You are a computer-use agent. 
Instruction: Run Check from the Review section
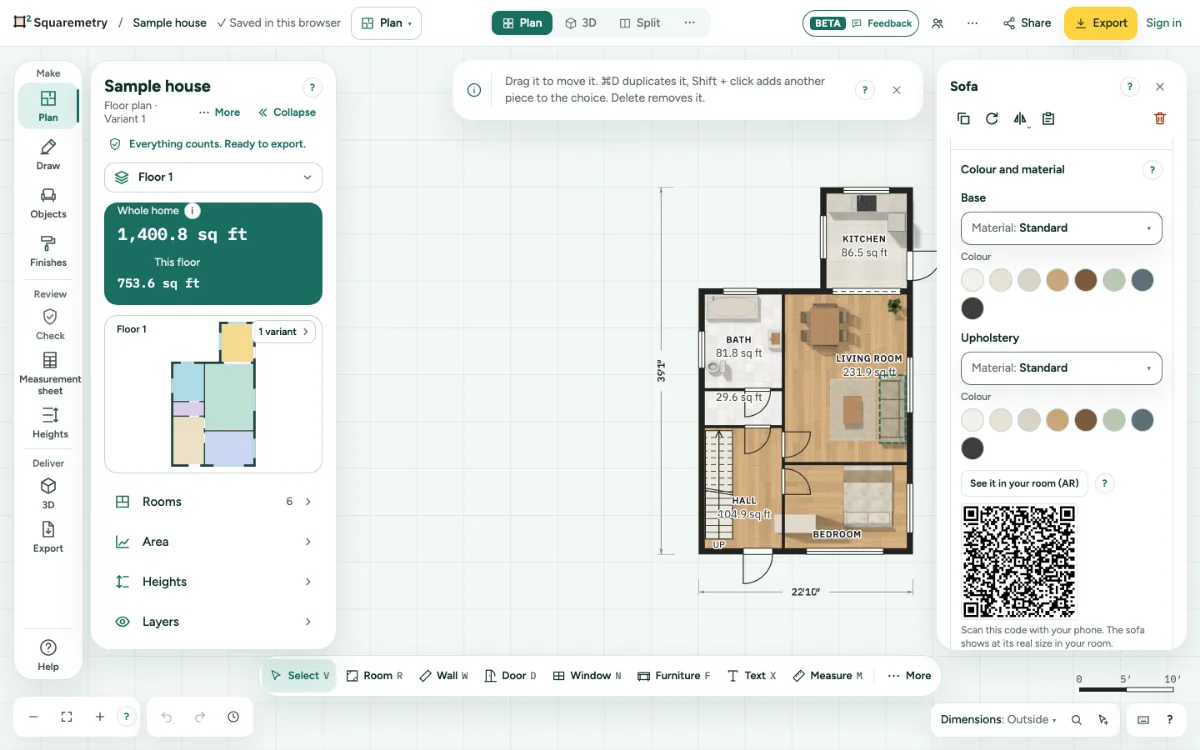50,324
